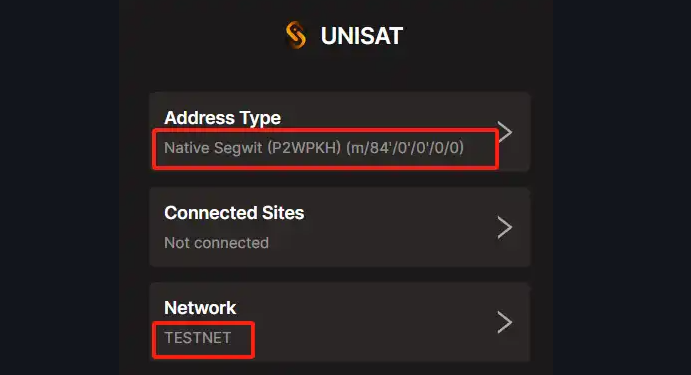This screenshot has width=691, height=375.
Task: Expand Network with its chevron arrow
Action: 505,322
